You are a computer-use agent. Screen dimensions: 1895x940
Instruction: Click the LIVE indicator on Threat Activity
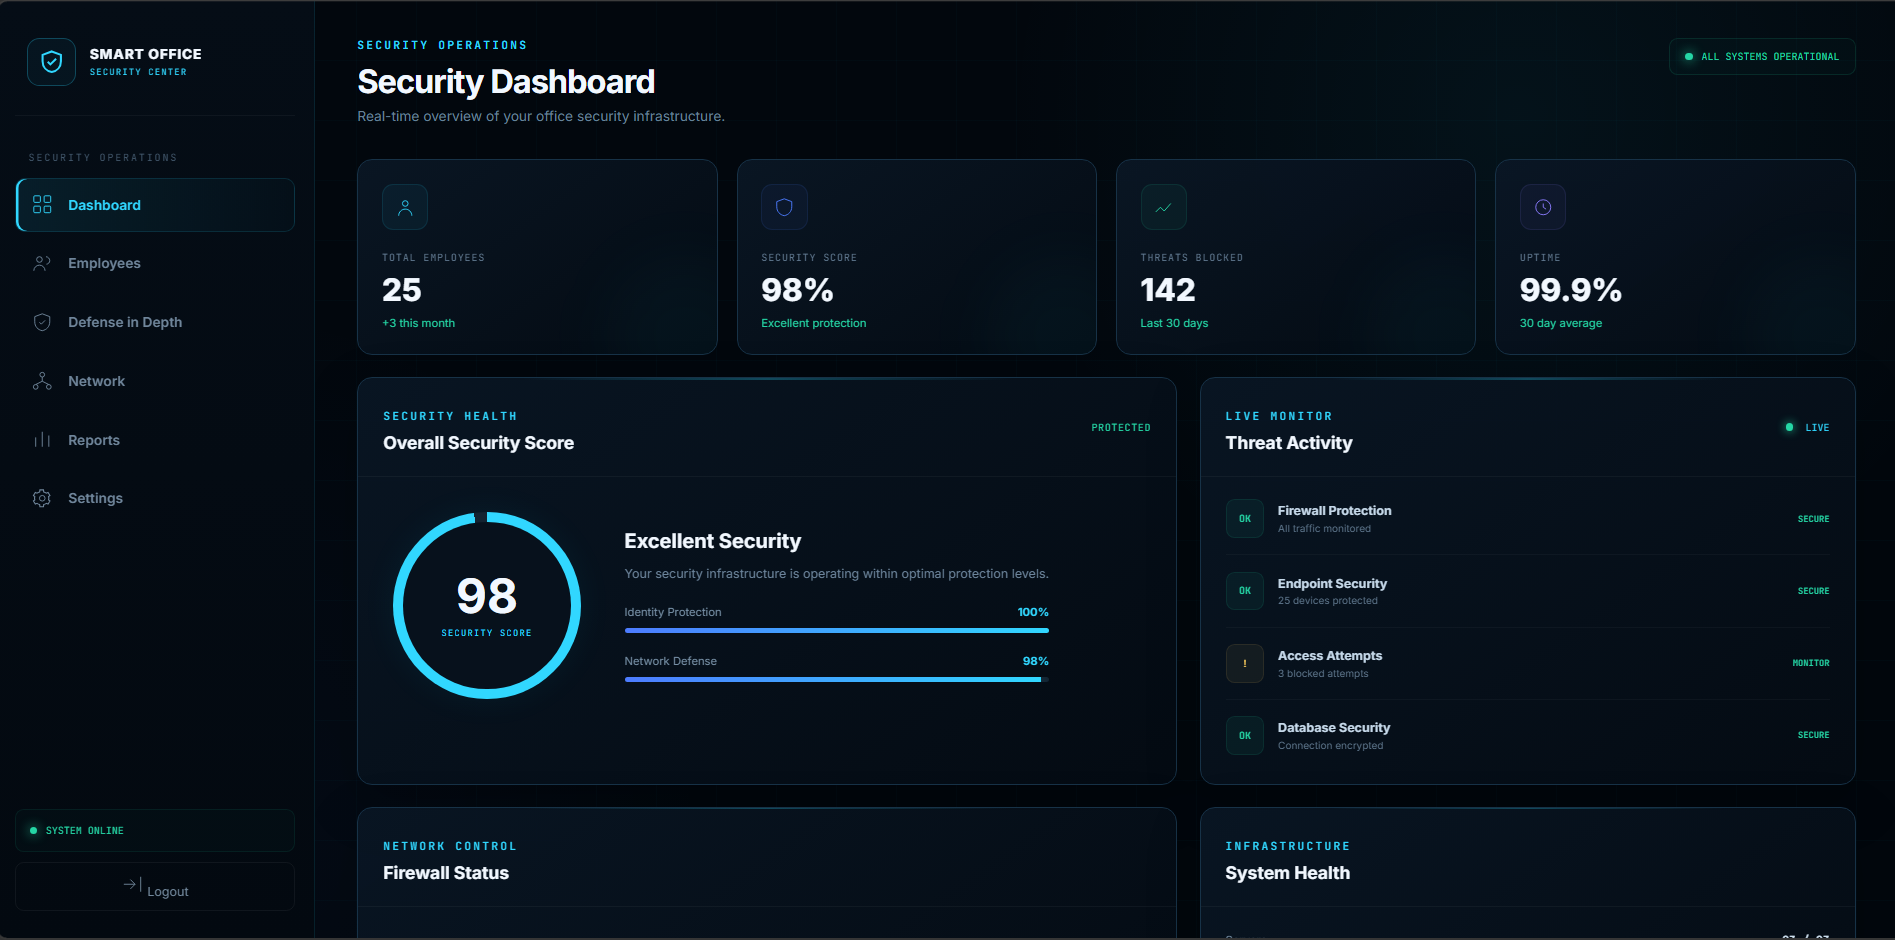1808,428
